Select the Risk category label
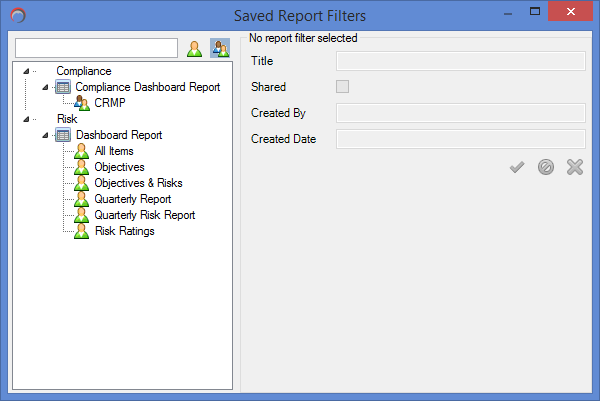The height and width of the screenshot is (401, 600). [x=67, y=119]
